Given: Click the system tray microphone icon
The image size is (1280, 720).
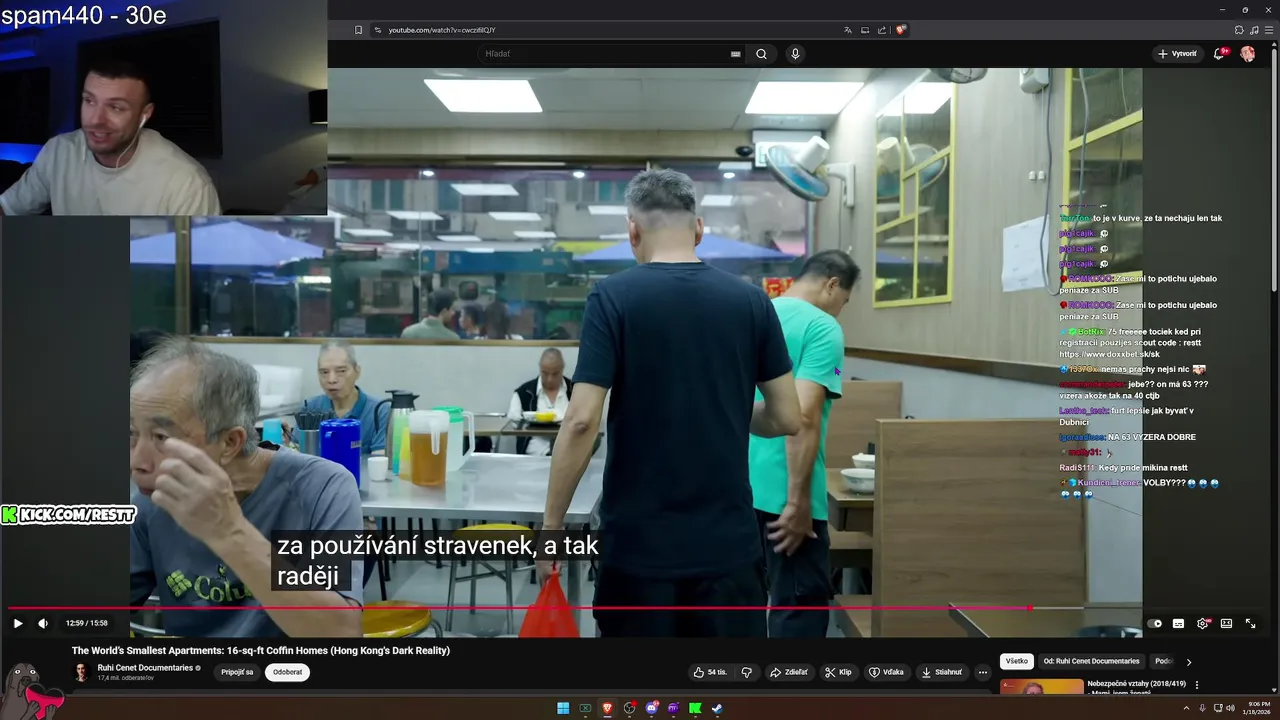Looking at the screenshot, I should tap(1203, 708).
